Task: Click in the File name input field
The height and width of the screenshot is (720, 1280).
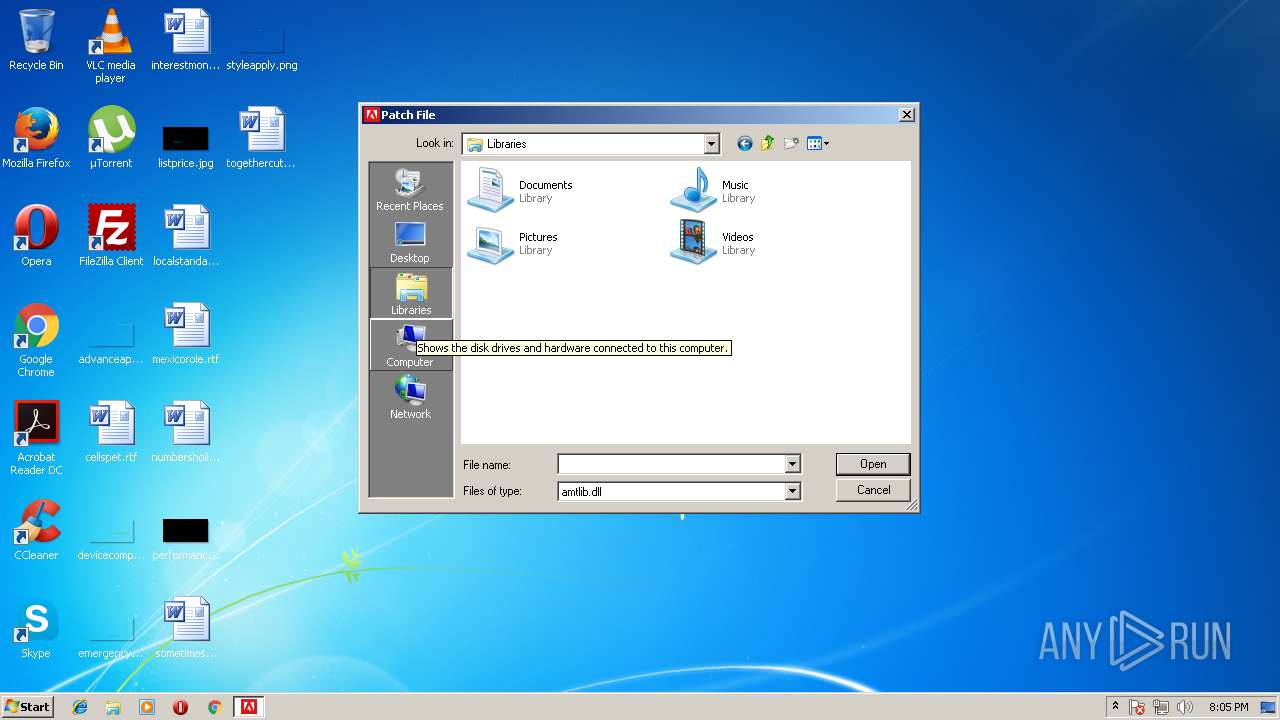Action: pyautogui.click(x=671, y=464)
